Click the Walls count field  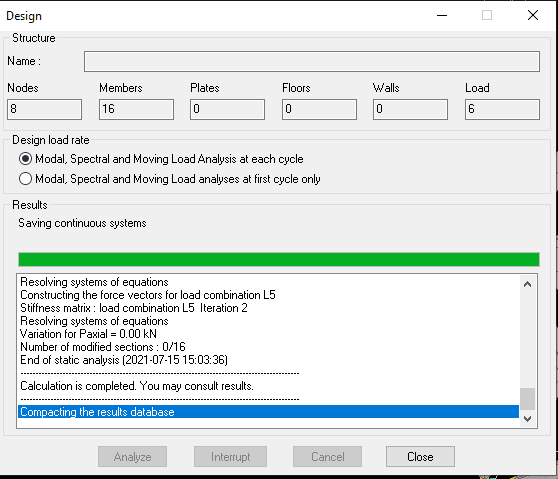(410, 109)
